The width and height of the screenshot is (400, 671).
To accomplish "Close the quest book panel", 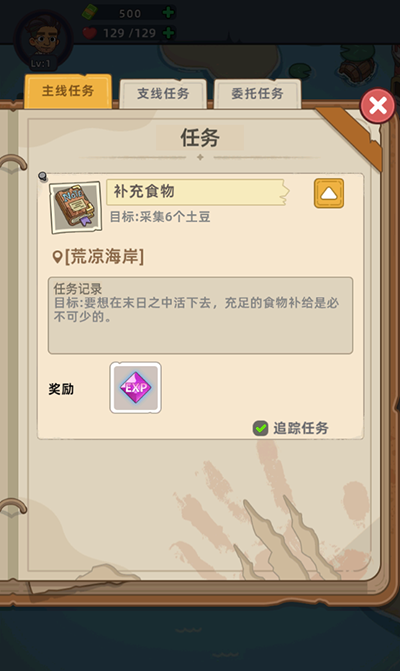I will point(377,106).
